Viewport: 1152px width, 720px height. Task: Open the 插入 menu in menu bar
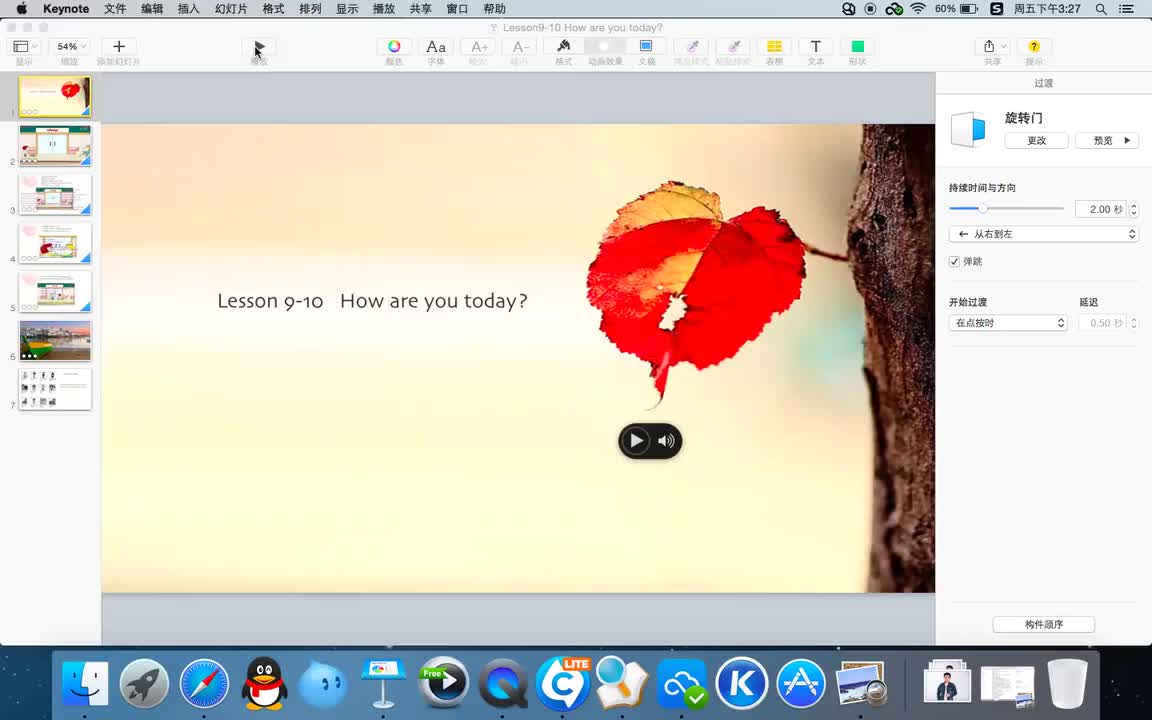188,9
